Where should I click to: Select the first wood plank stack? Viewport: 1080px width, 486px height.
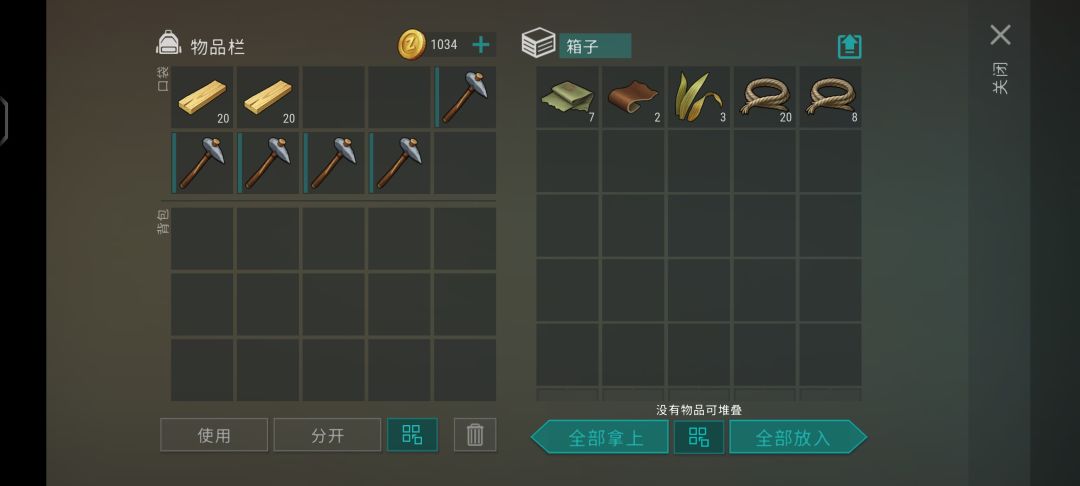(x=202, y=97)
